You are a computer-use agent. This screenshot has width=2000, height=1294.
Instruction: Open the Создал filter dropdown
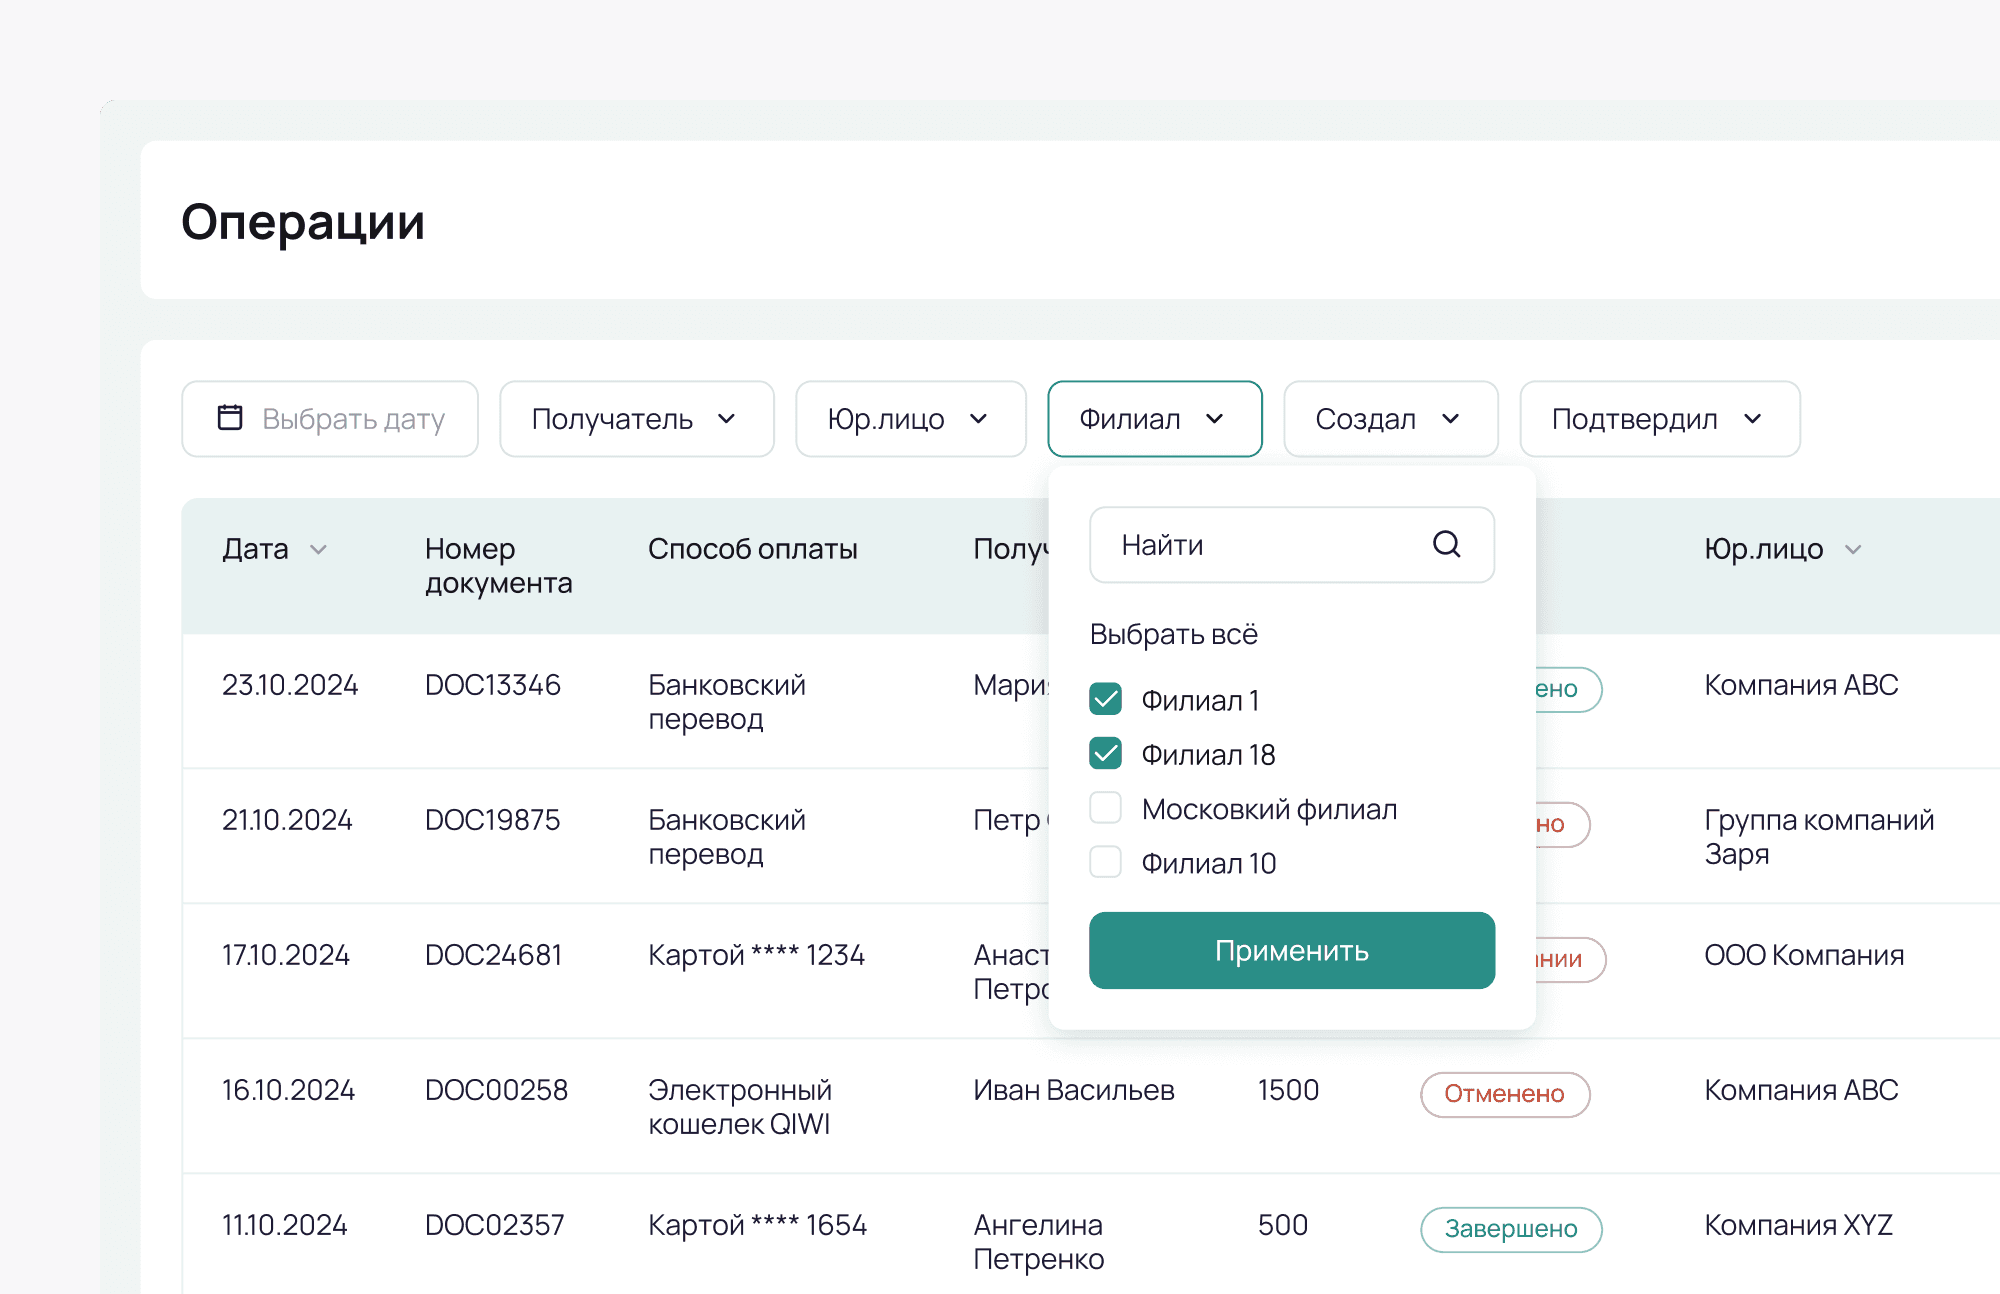point(1390,419)
